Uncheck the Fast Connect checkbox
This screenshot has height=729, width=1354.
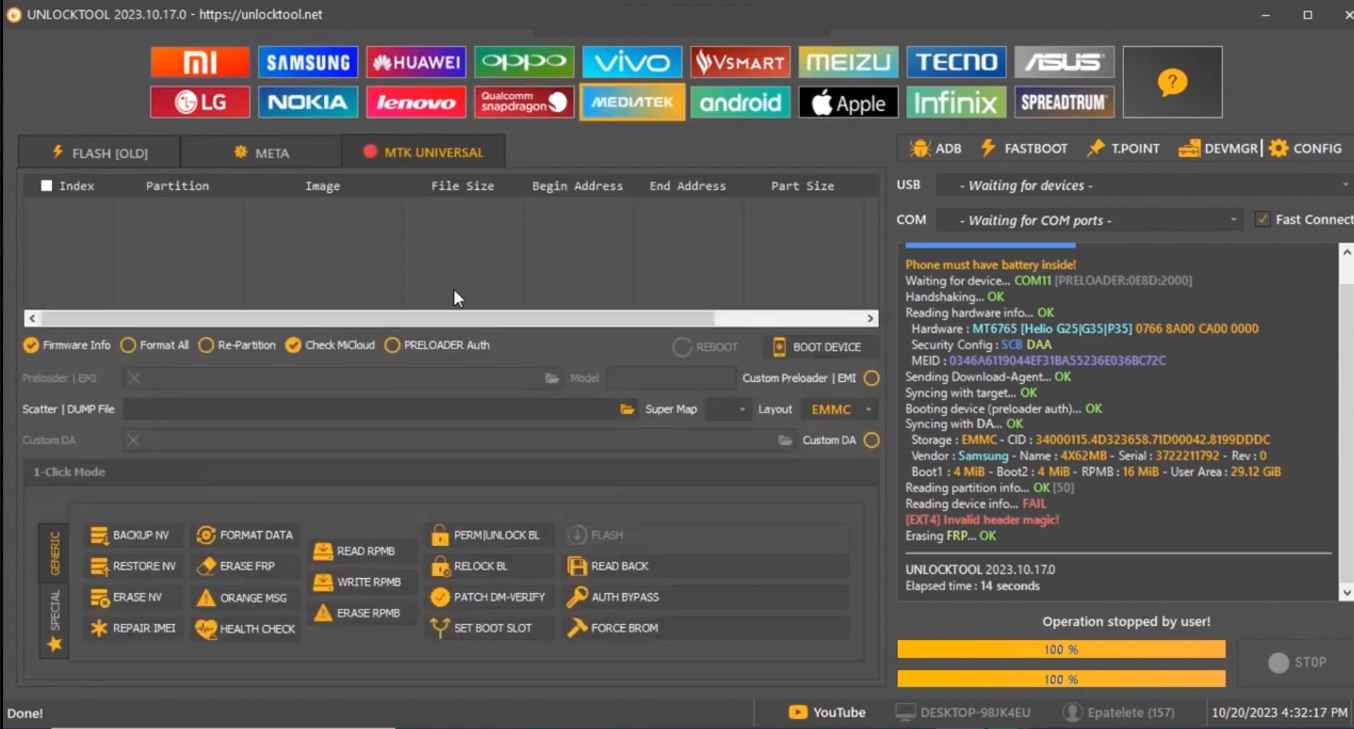(1263, 219)
